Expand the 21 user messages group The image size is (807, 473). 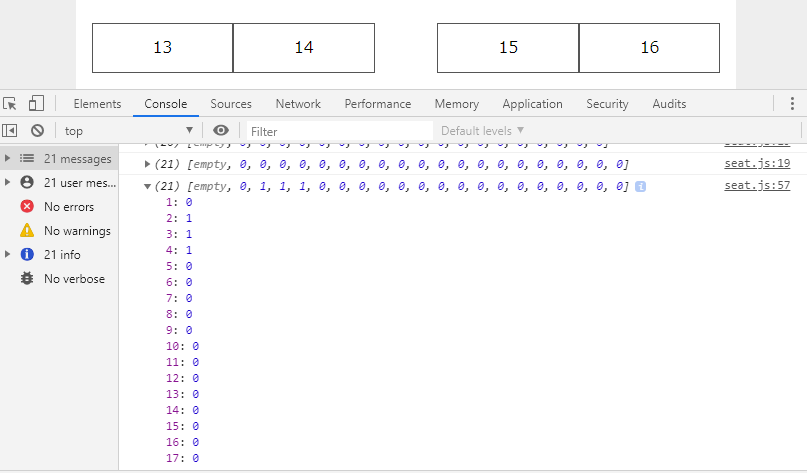pyautogui.click(x=7, y=182)
